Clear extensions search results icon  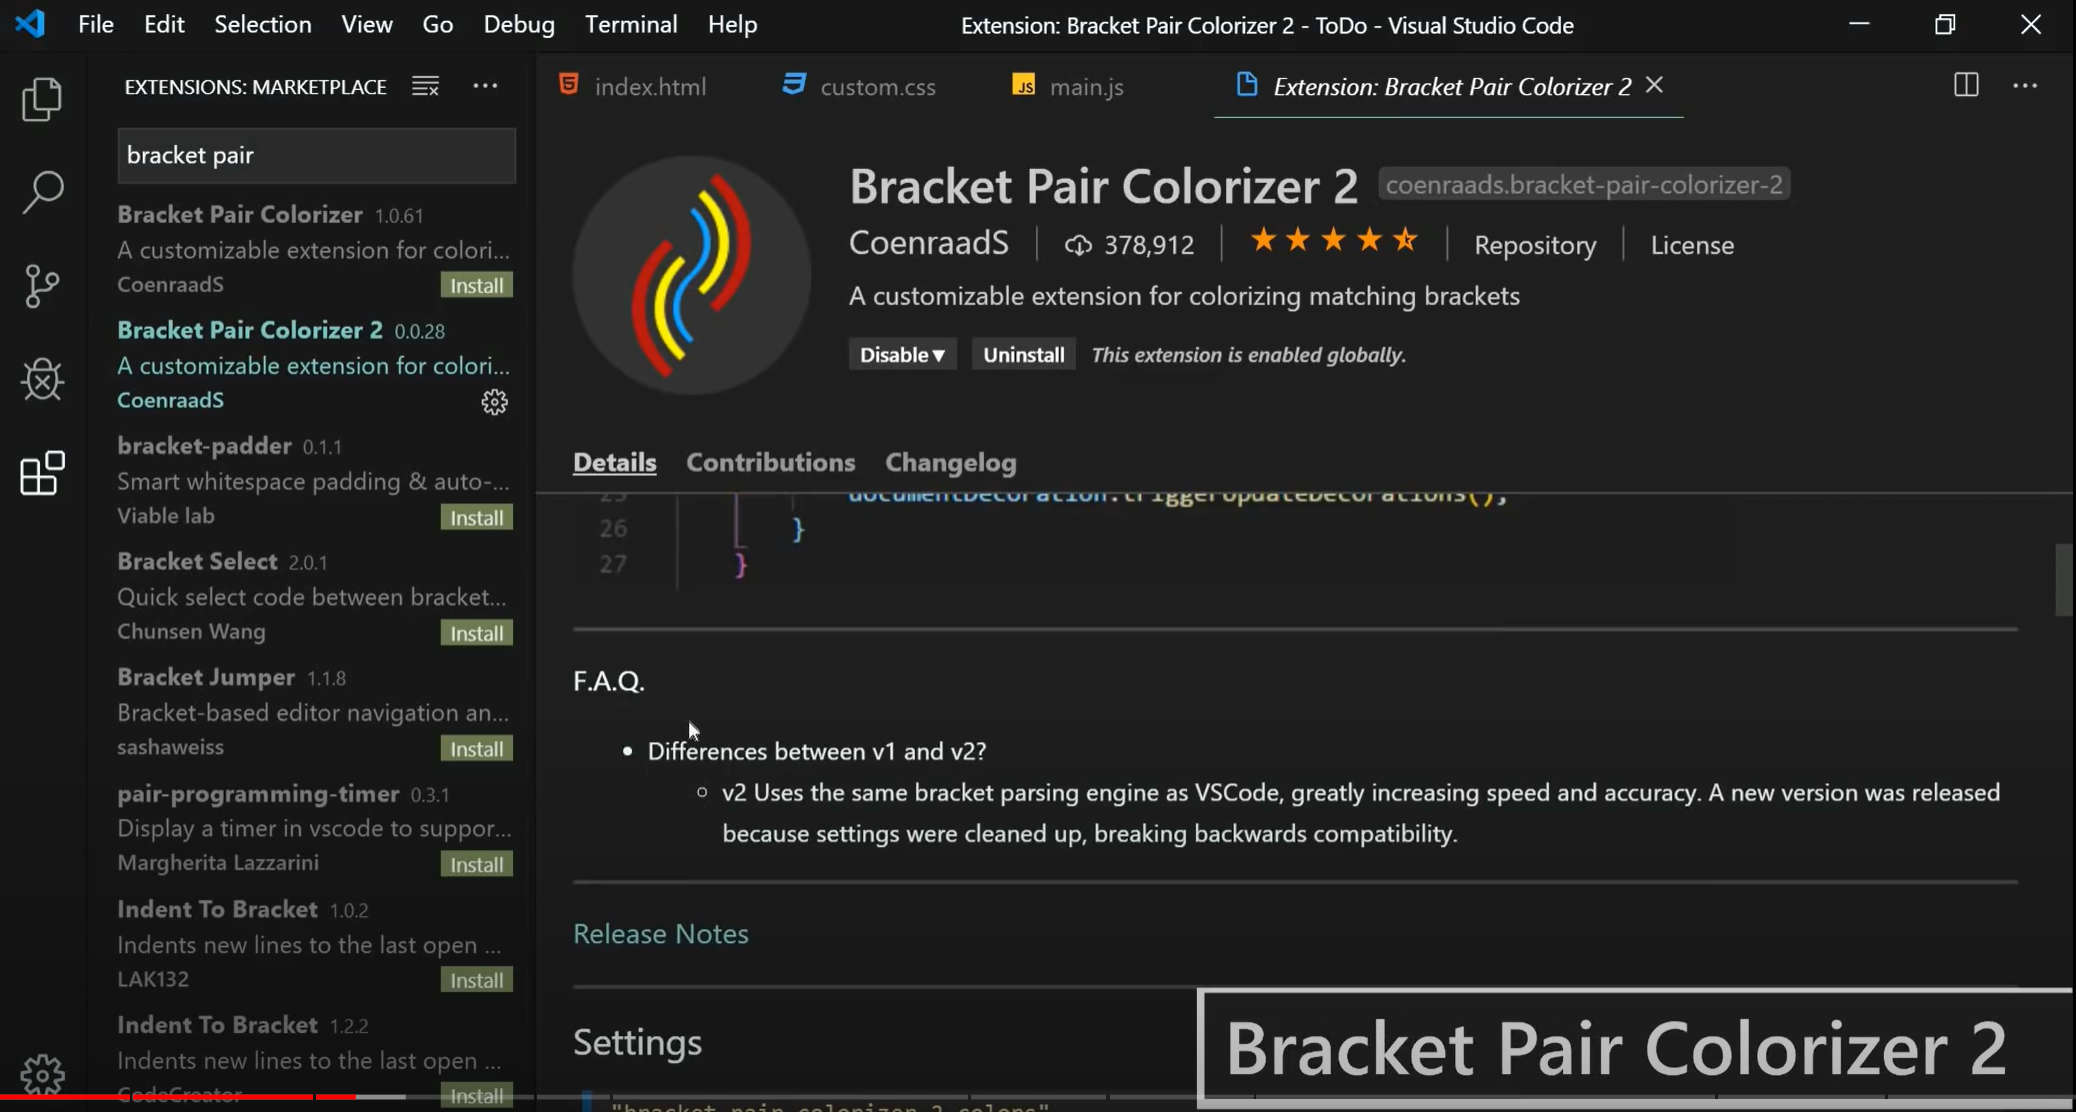[x=425, y=87]
